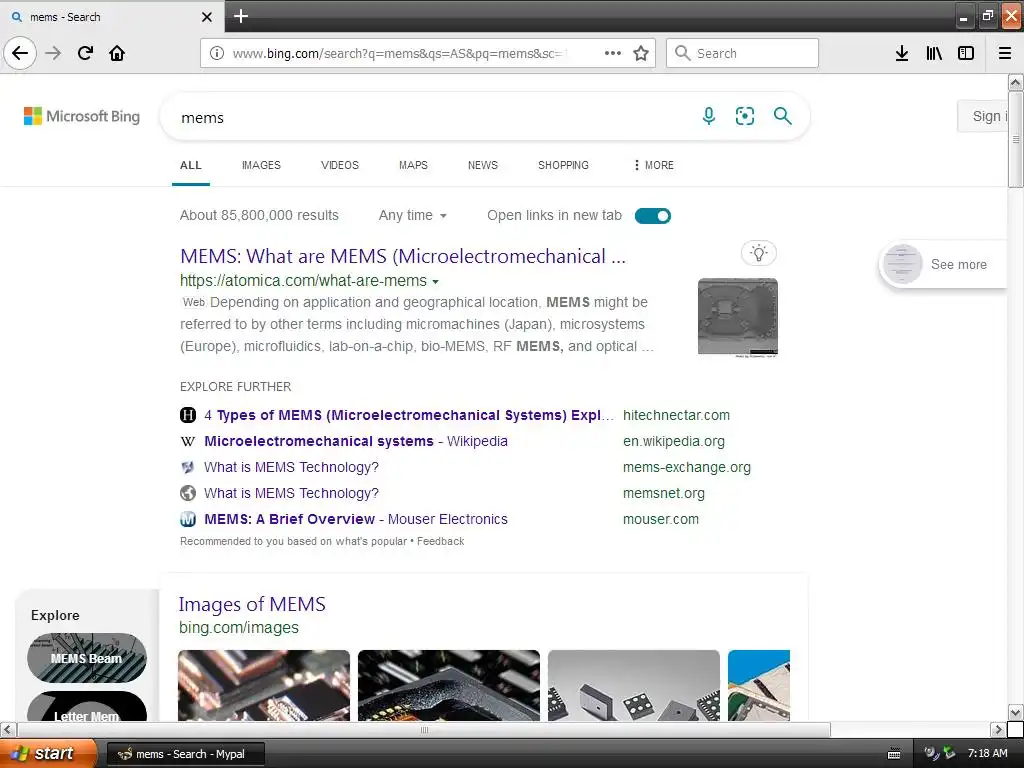This screenshot has height=768, width=1024.
Task: Toggle the sidebar view icon
Action: (966, 53)
